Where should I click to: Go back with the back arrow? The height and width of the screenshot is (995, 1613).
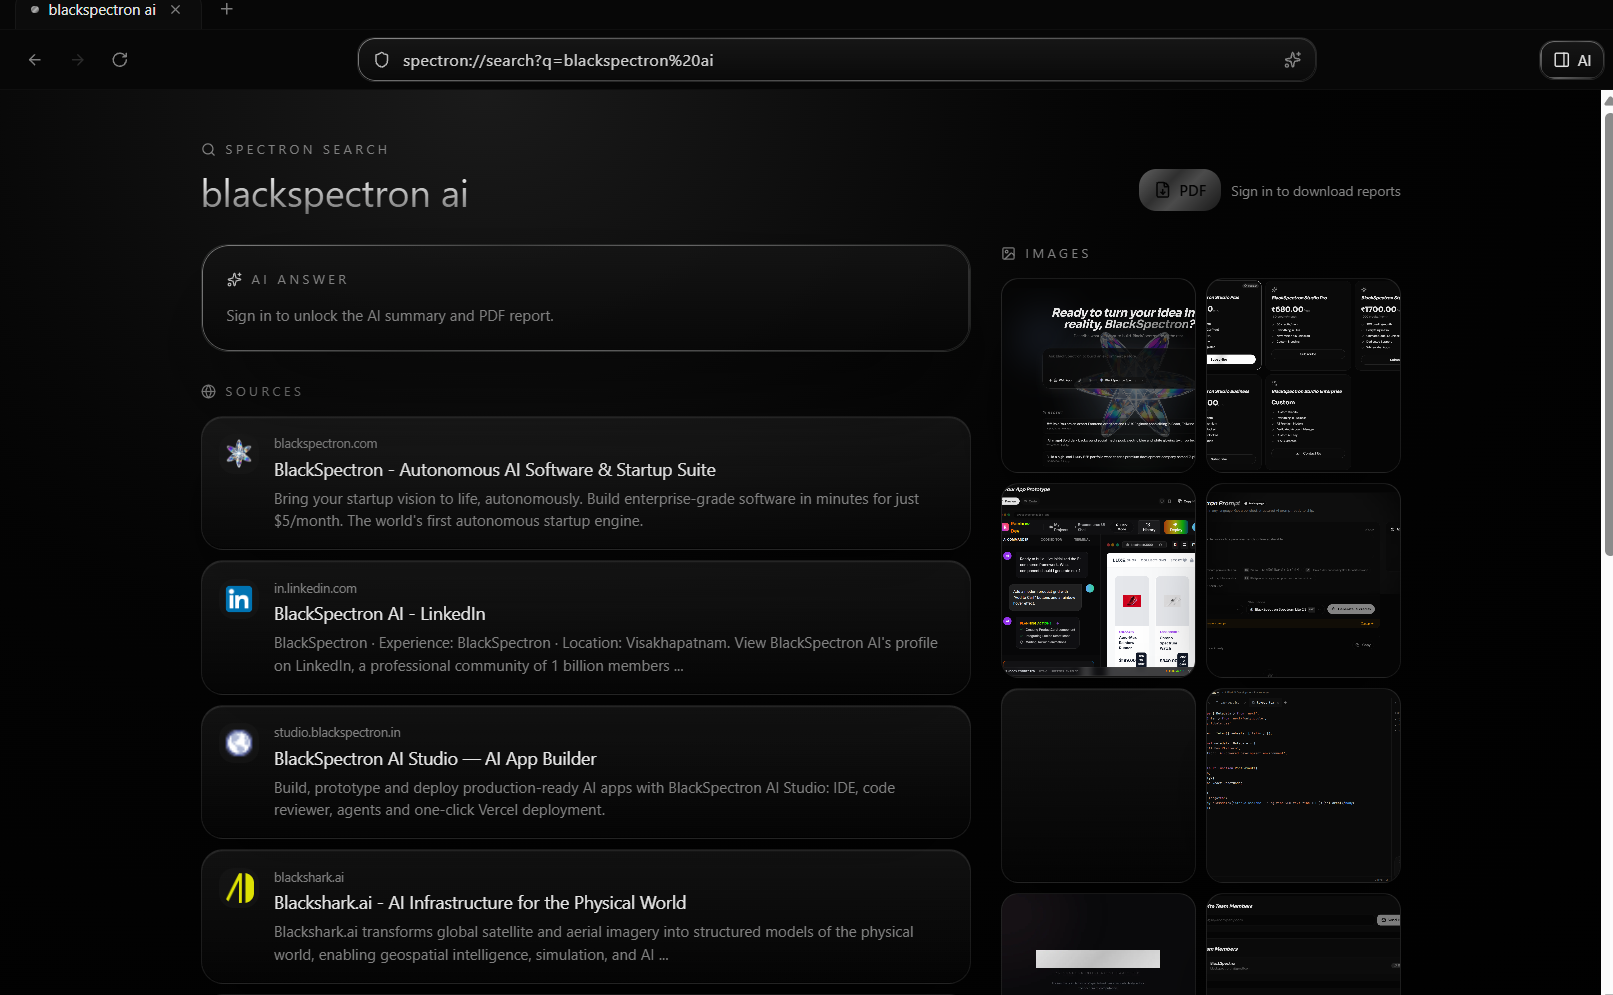35,60
